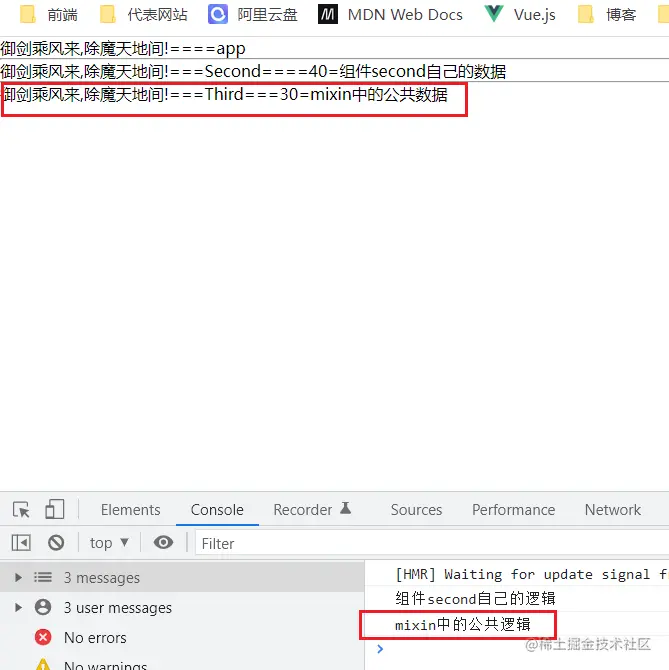Click the 组件second自己的逻辑 log line
669x670 pixels.
[x=475, y=599]
